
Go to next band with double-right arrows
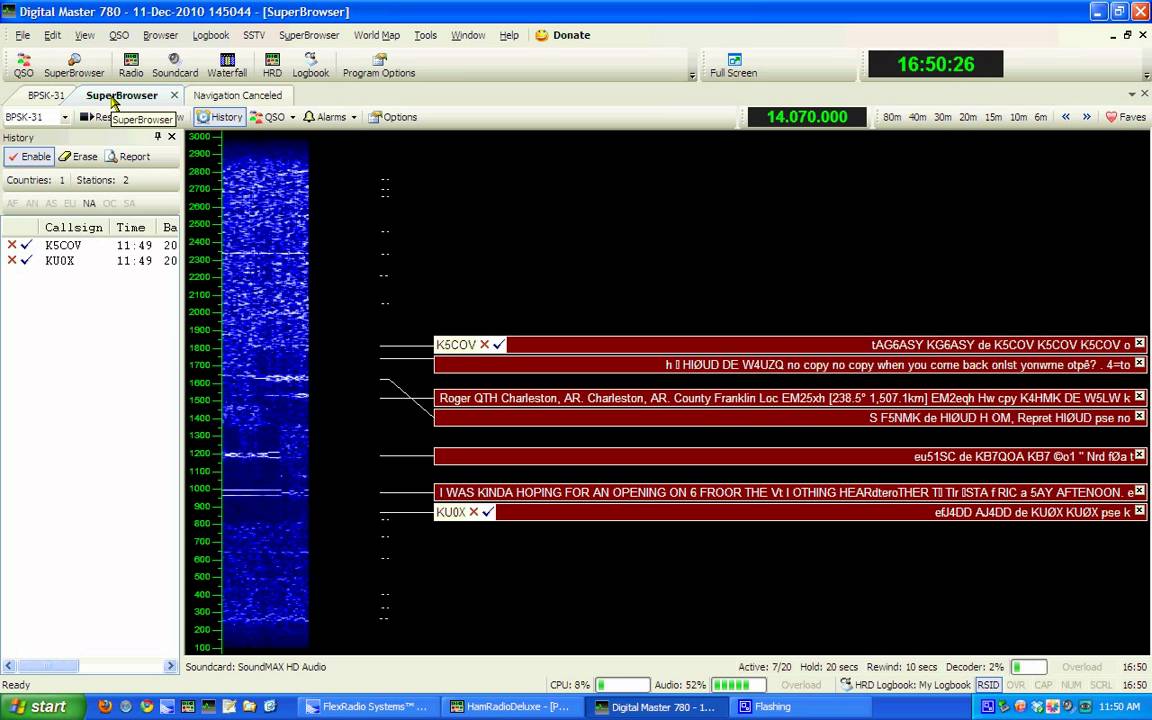click(1087, 117)
